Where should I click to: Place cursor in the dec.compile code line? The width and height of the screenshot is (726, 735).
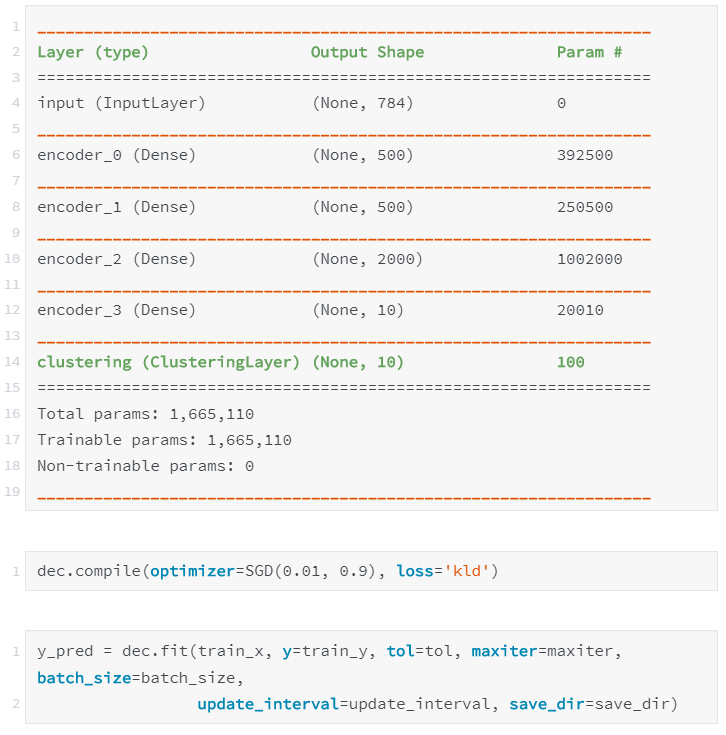[267, 572]
